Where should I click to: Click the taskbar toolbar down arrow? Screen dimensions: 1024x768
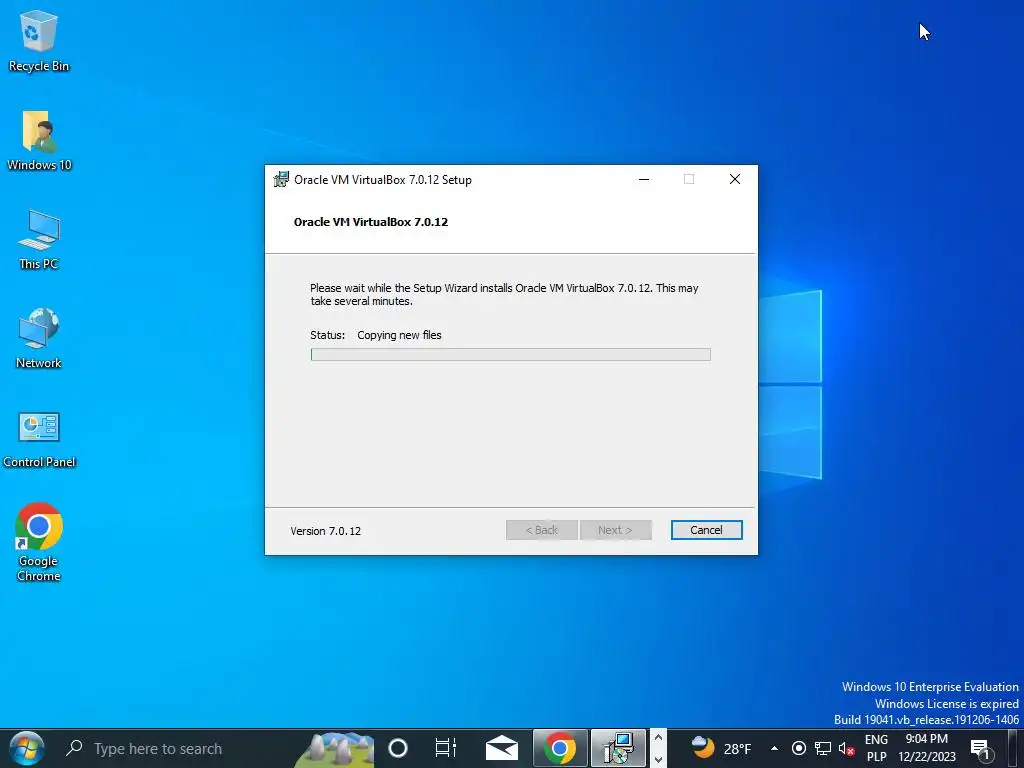click(658, 759)
